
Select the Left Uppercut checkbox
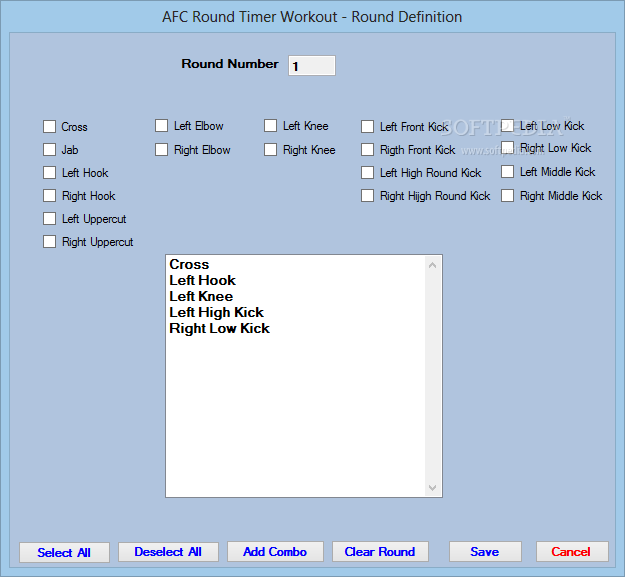(x=49, y=219)
